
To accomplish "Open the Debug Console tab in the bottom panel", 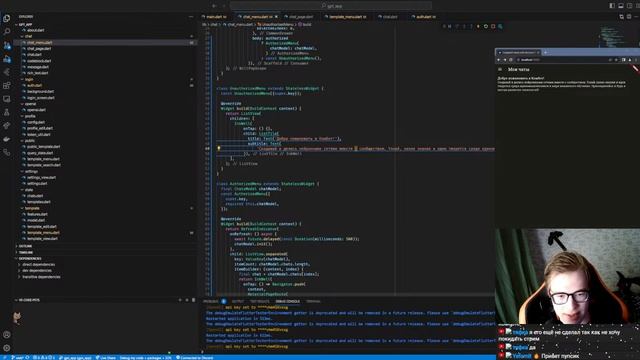I will point(287,301).
